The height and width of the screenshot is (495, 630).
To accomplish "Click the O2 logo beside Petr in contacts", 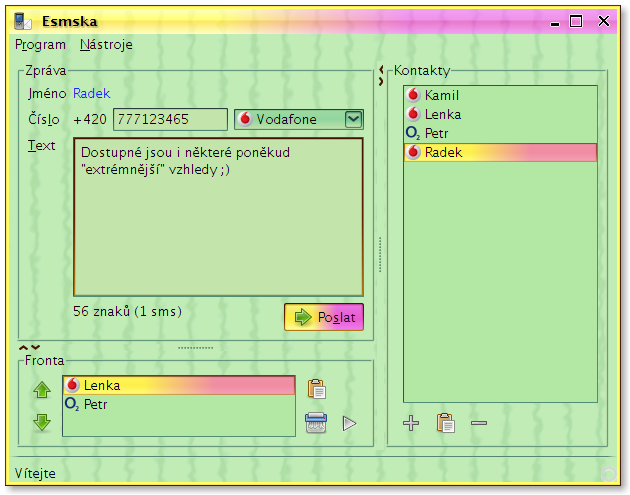I will 413,133.
